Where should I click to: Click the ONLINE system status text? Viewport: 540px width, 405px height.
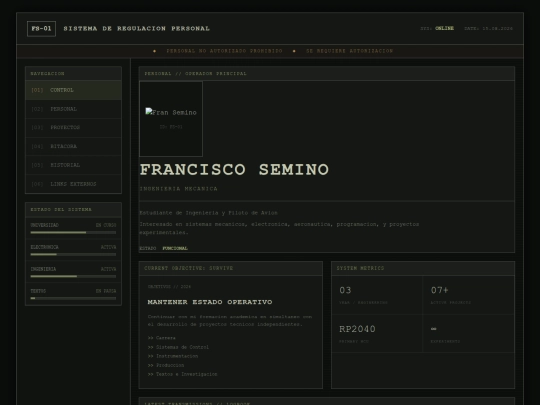pos(444,28)
